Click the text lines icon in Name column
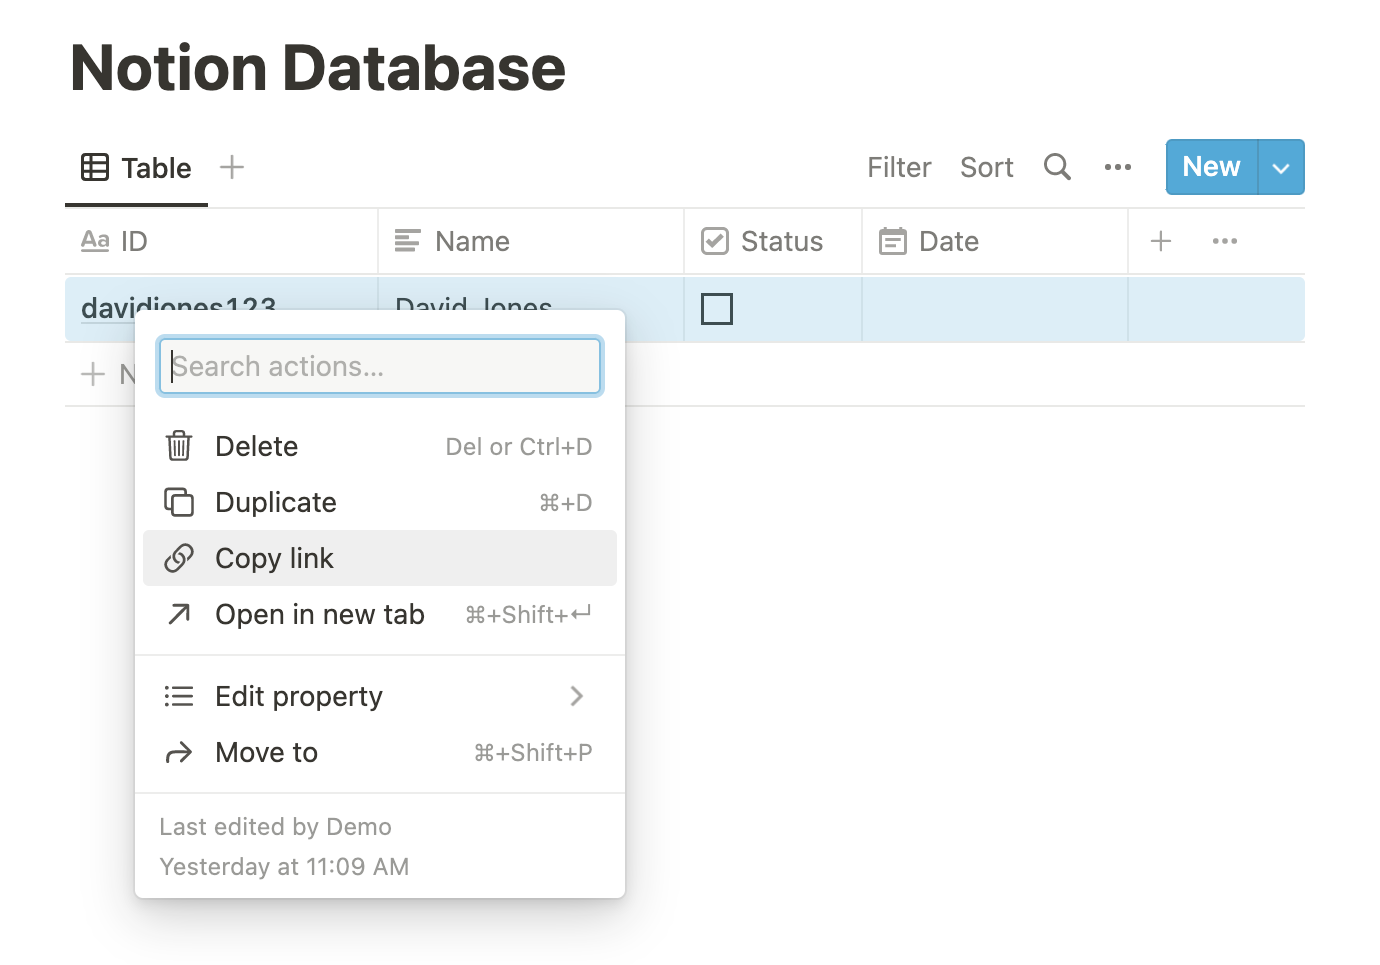 (x=408, y=241)
